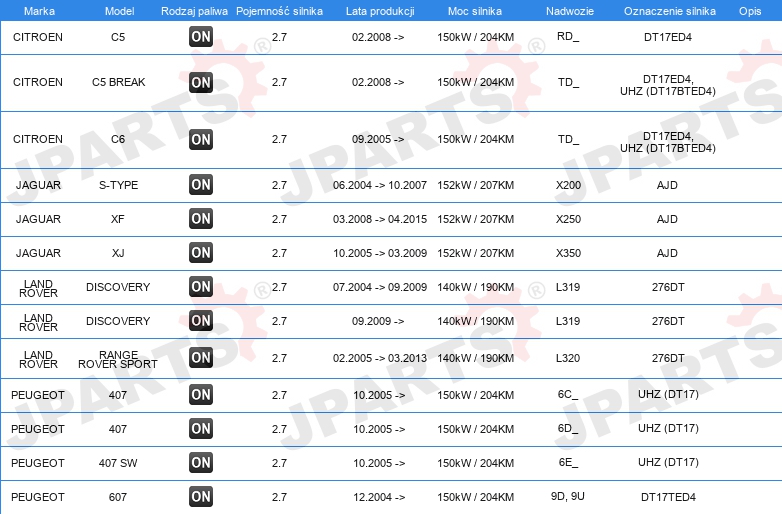Click 152kW / 207KM in XF row
The image size is (782, 514).
pos(475,219)
